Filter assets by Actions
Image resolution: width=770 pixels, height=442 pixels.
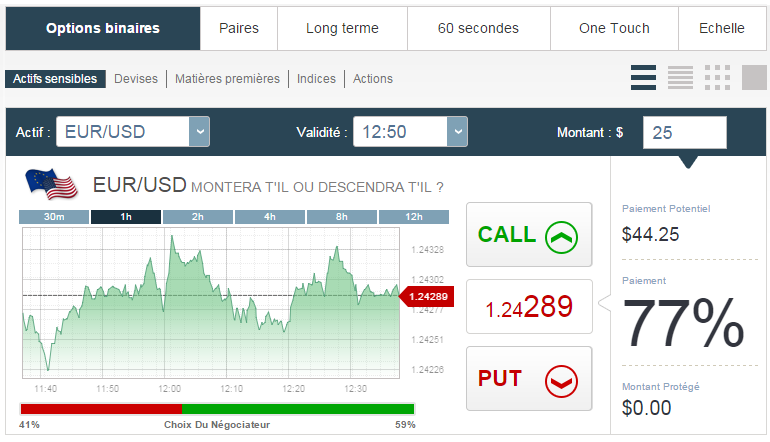[x=373, y=79]
